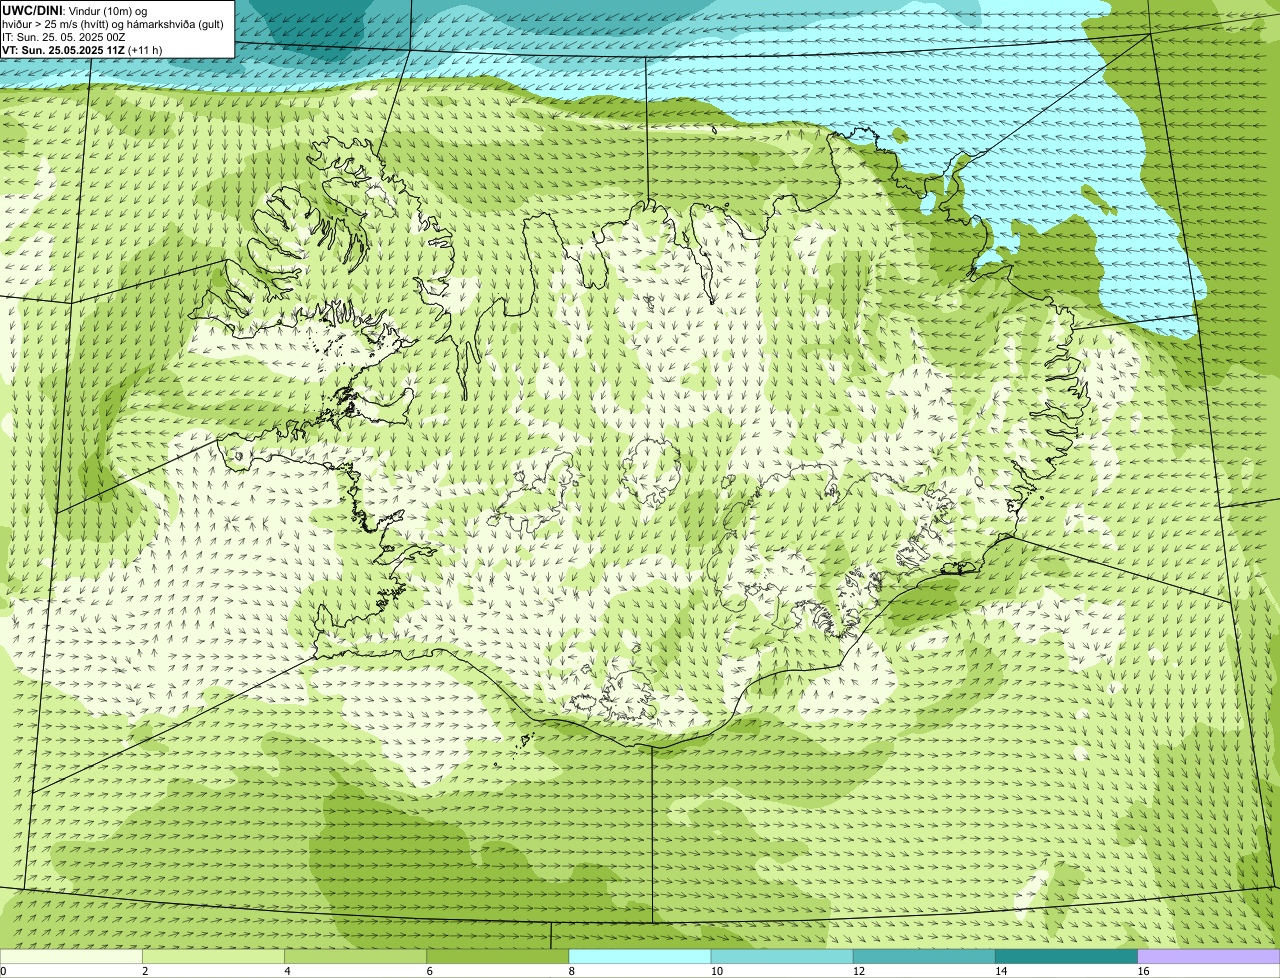The height and width of the screenshot is (978, 1280).
Task: Click the legend scale label "10"
Action: [716, 971]
